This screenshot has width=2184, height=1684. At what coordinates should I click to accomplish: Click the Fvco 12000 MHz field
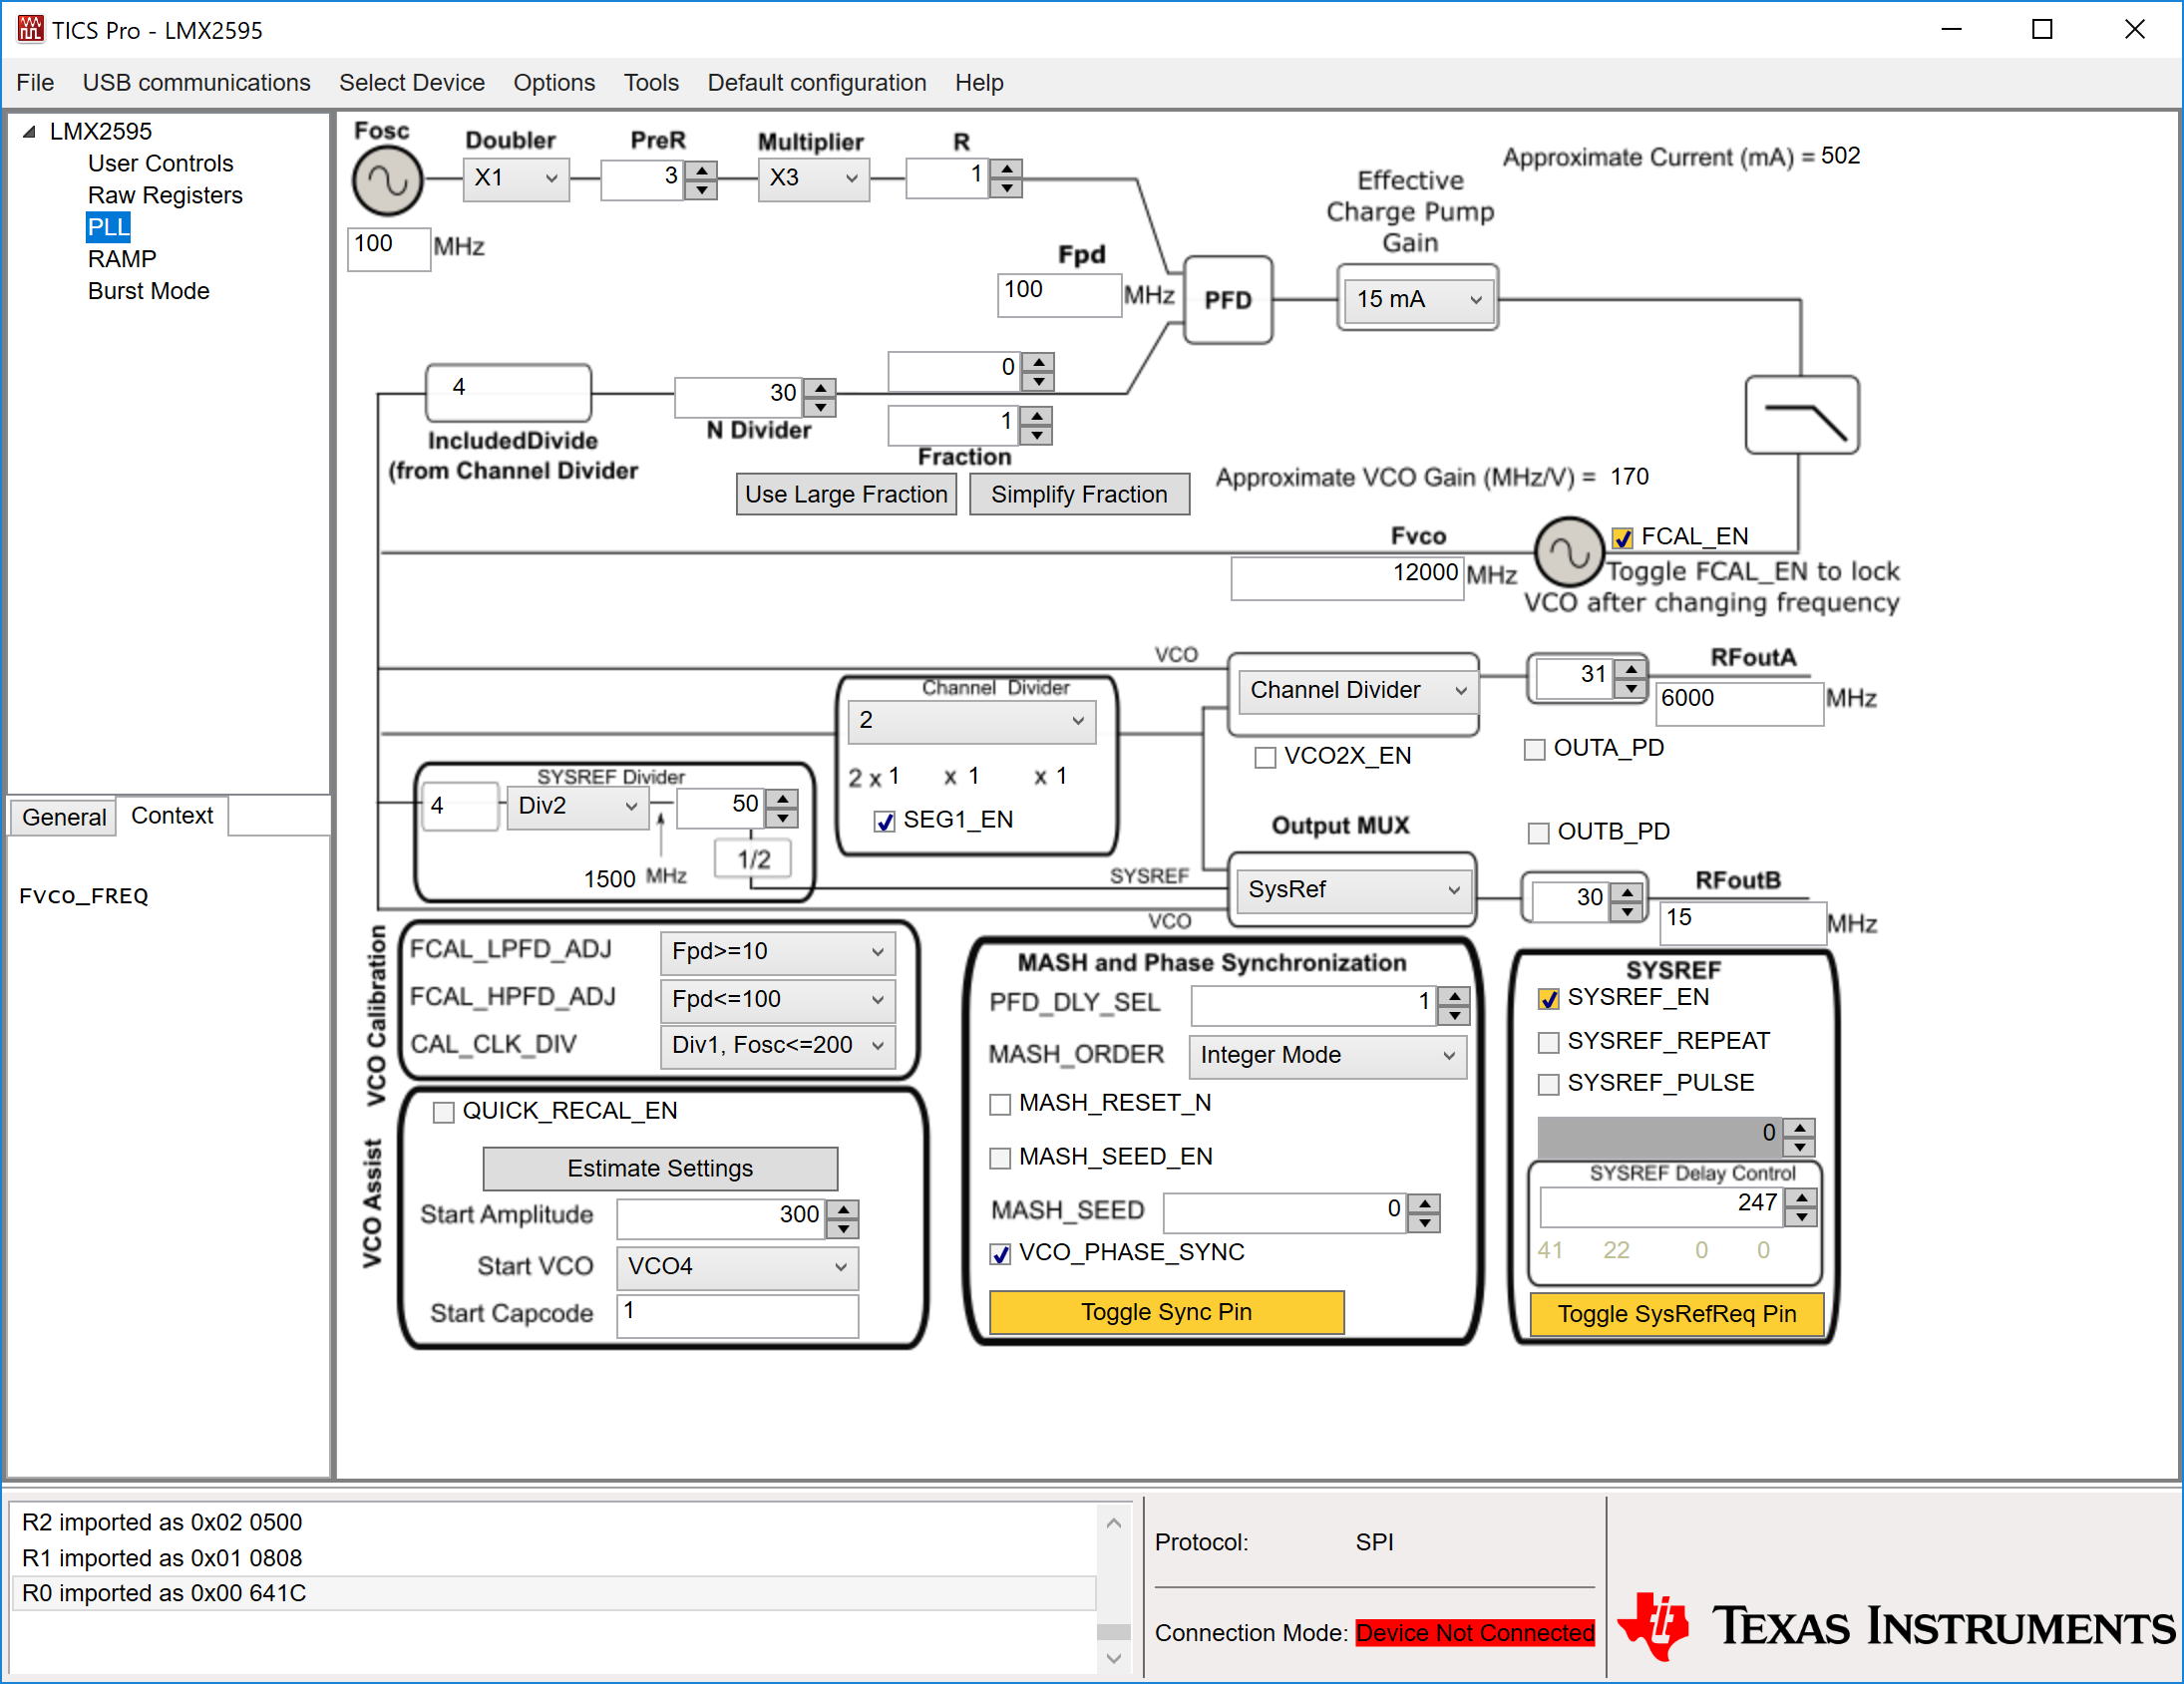tap(1346, 577)
